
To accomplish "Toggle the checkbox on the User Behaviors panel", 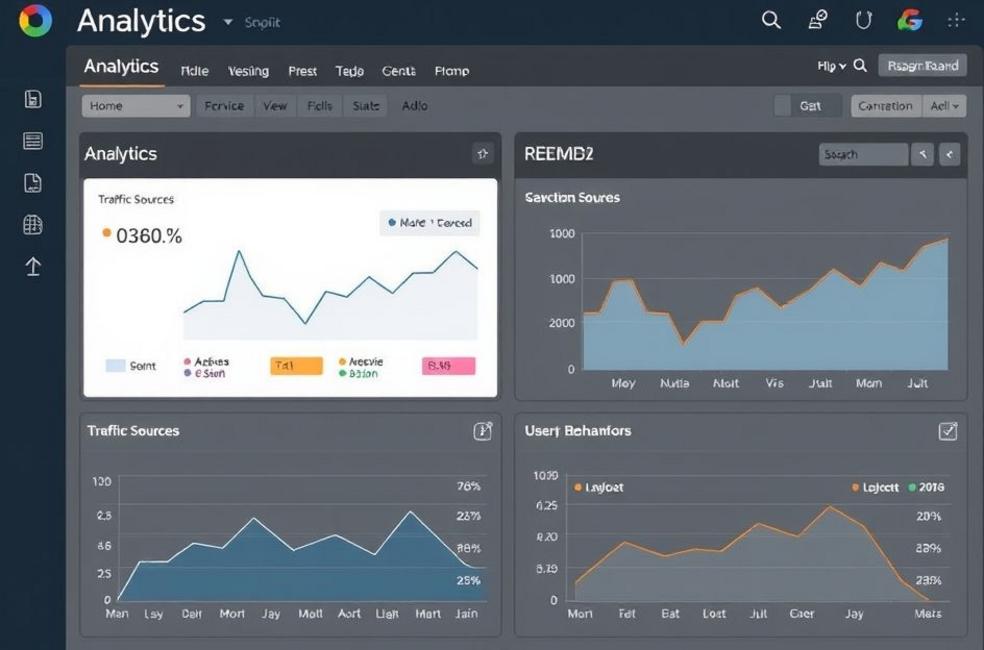I will coord(946,431).
